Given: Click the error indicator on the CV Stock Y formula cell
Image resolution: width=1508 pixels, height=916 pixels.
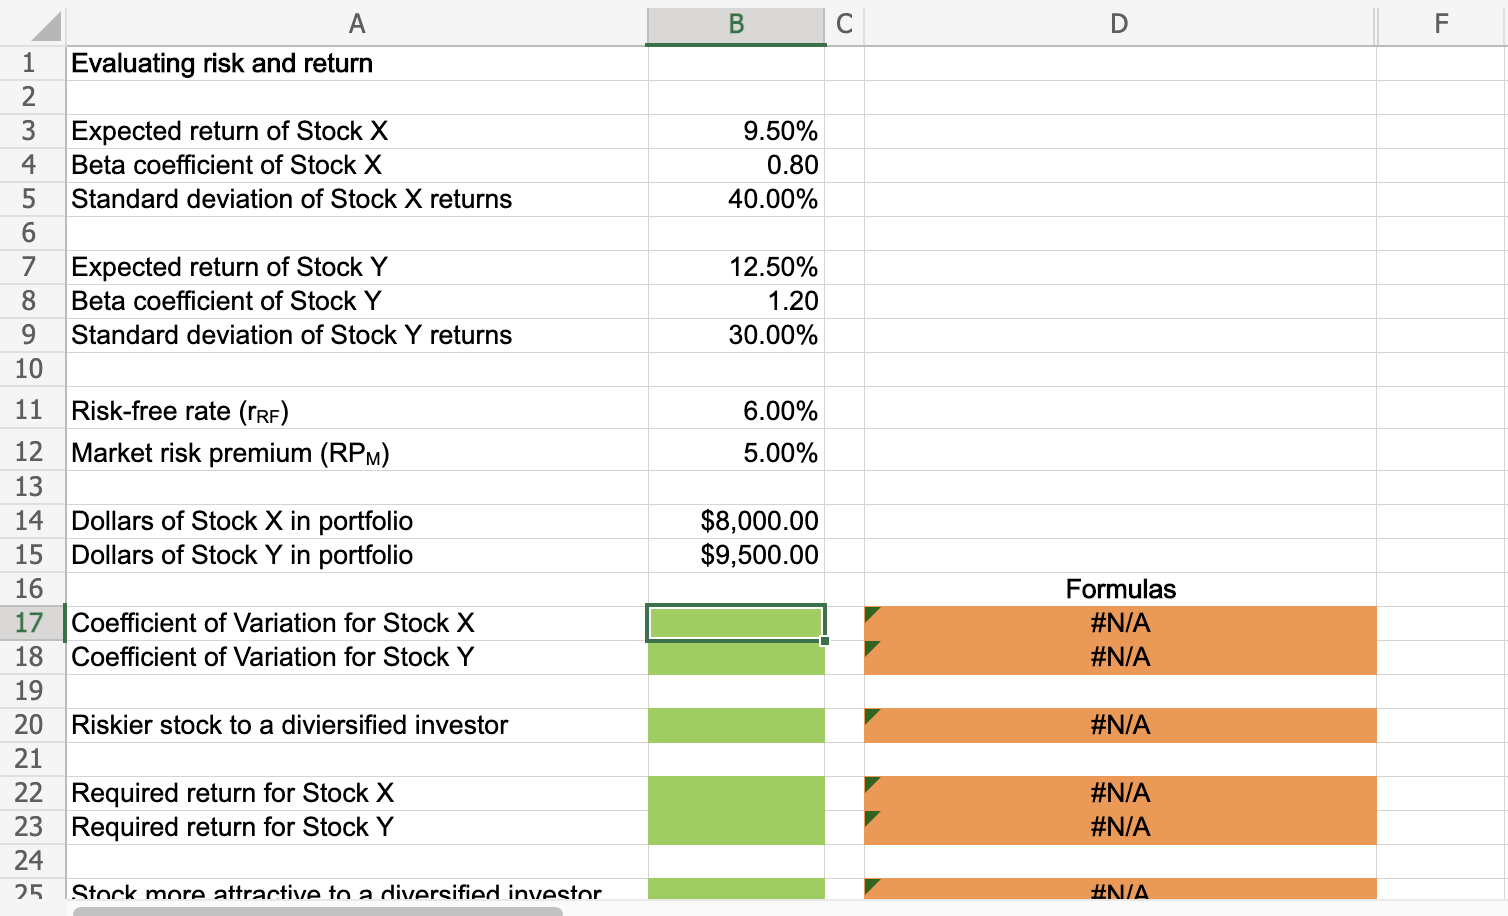Looking at the screenshot, I should point(871,647).
